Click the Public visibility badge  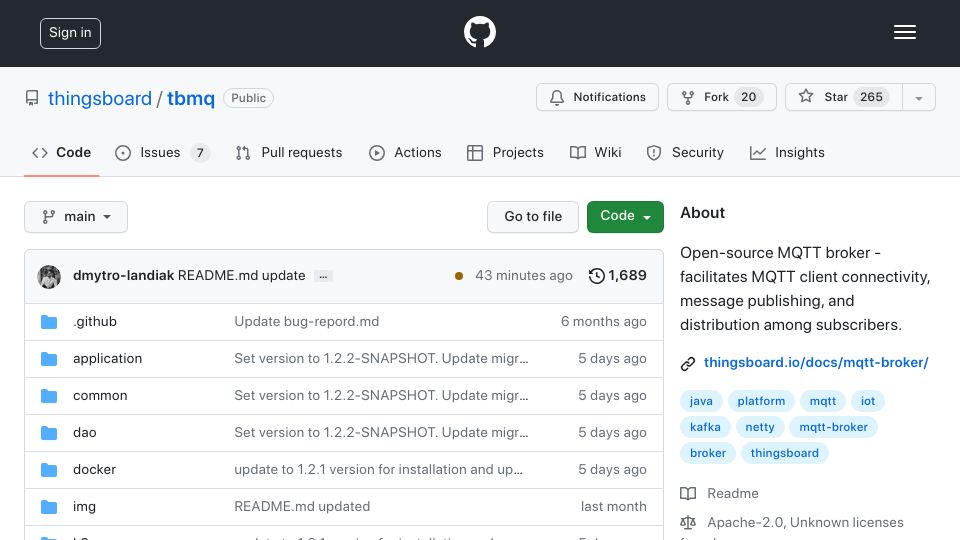(249, 98)
